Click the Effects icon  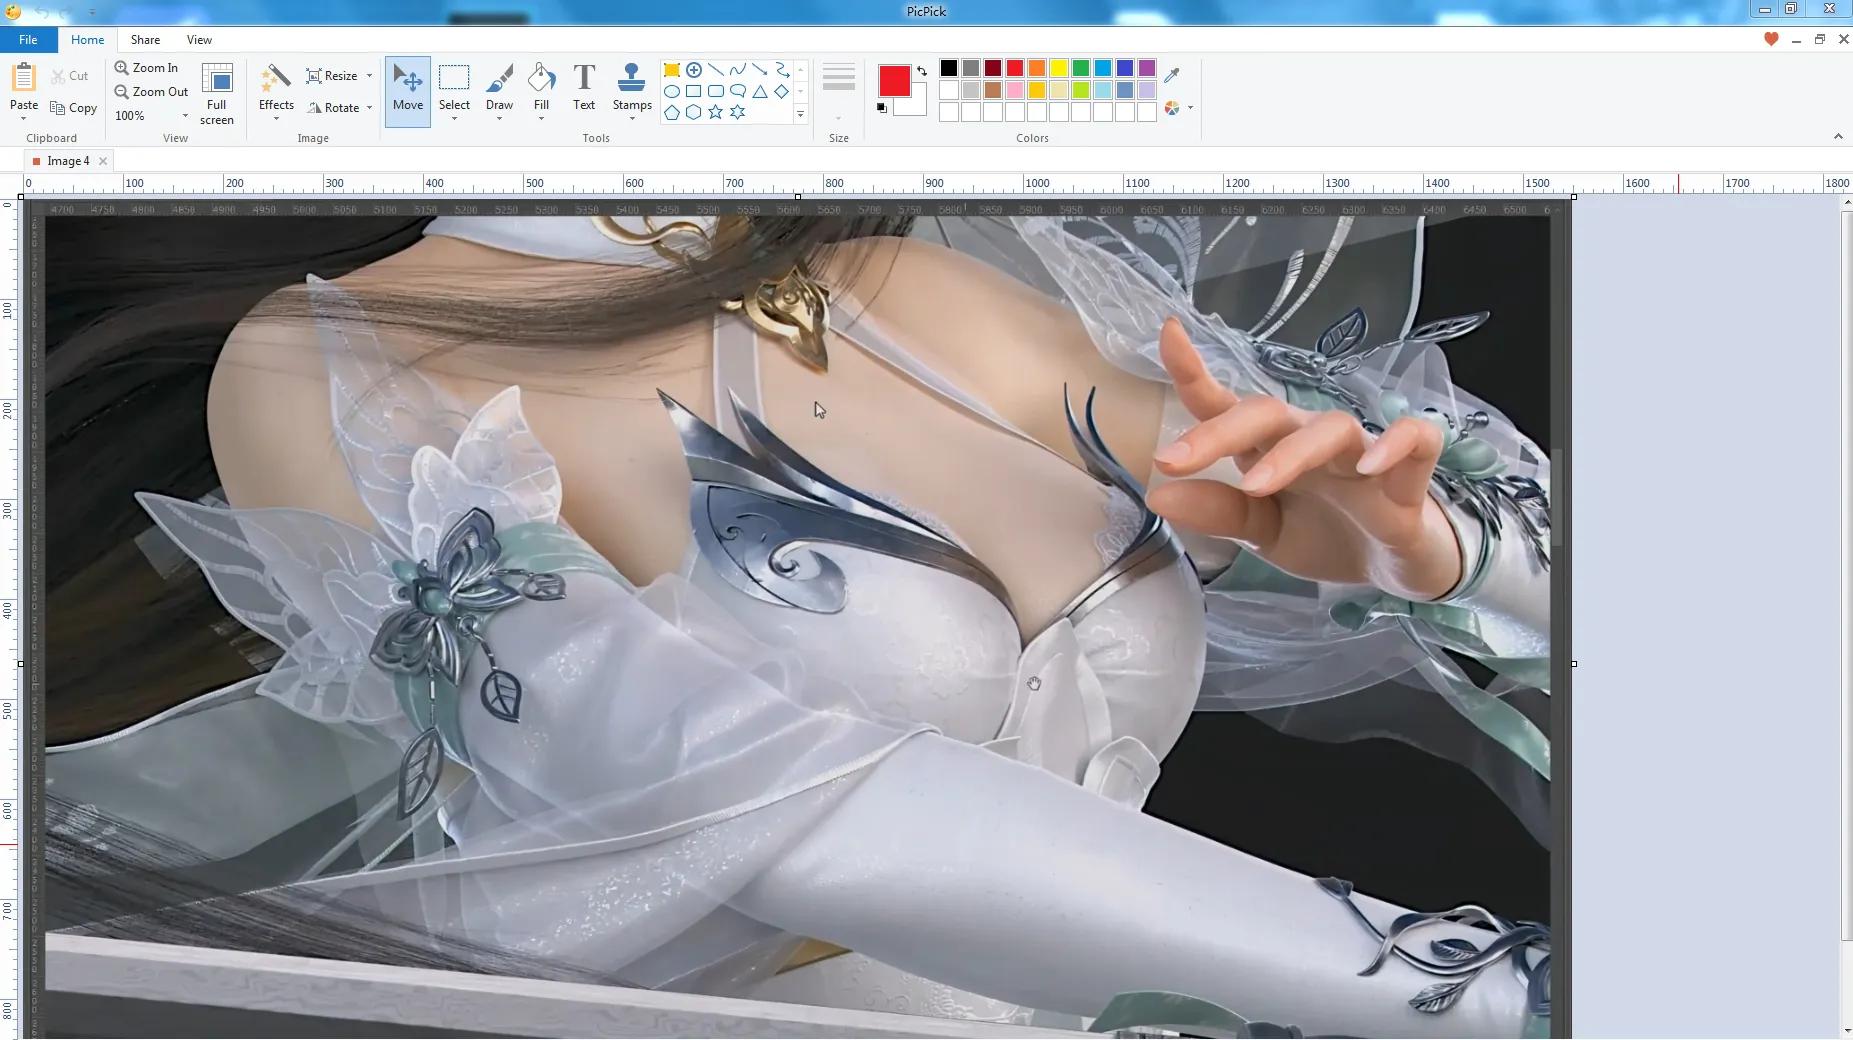(276, 88)
